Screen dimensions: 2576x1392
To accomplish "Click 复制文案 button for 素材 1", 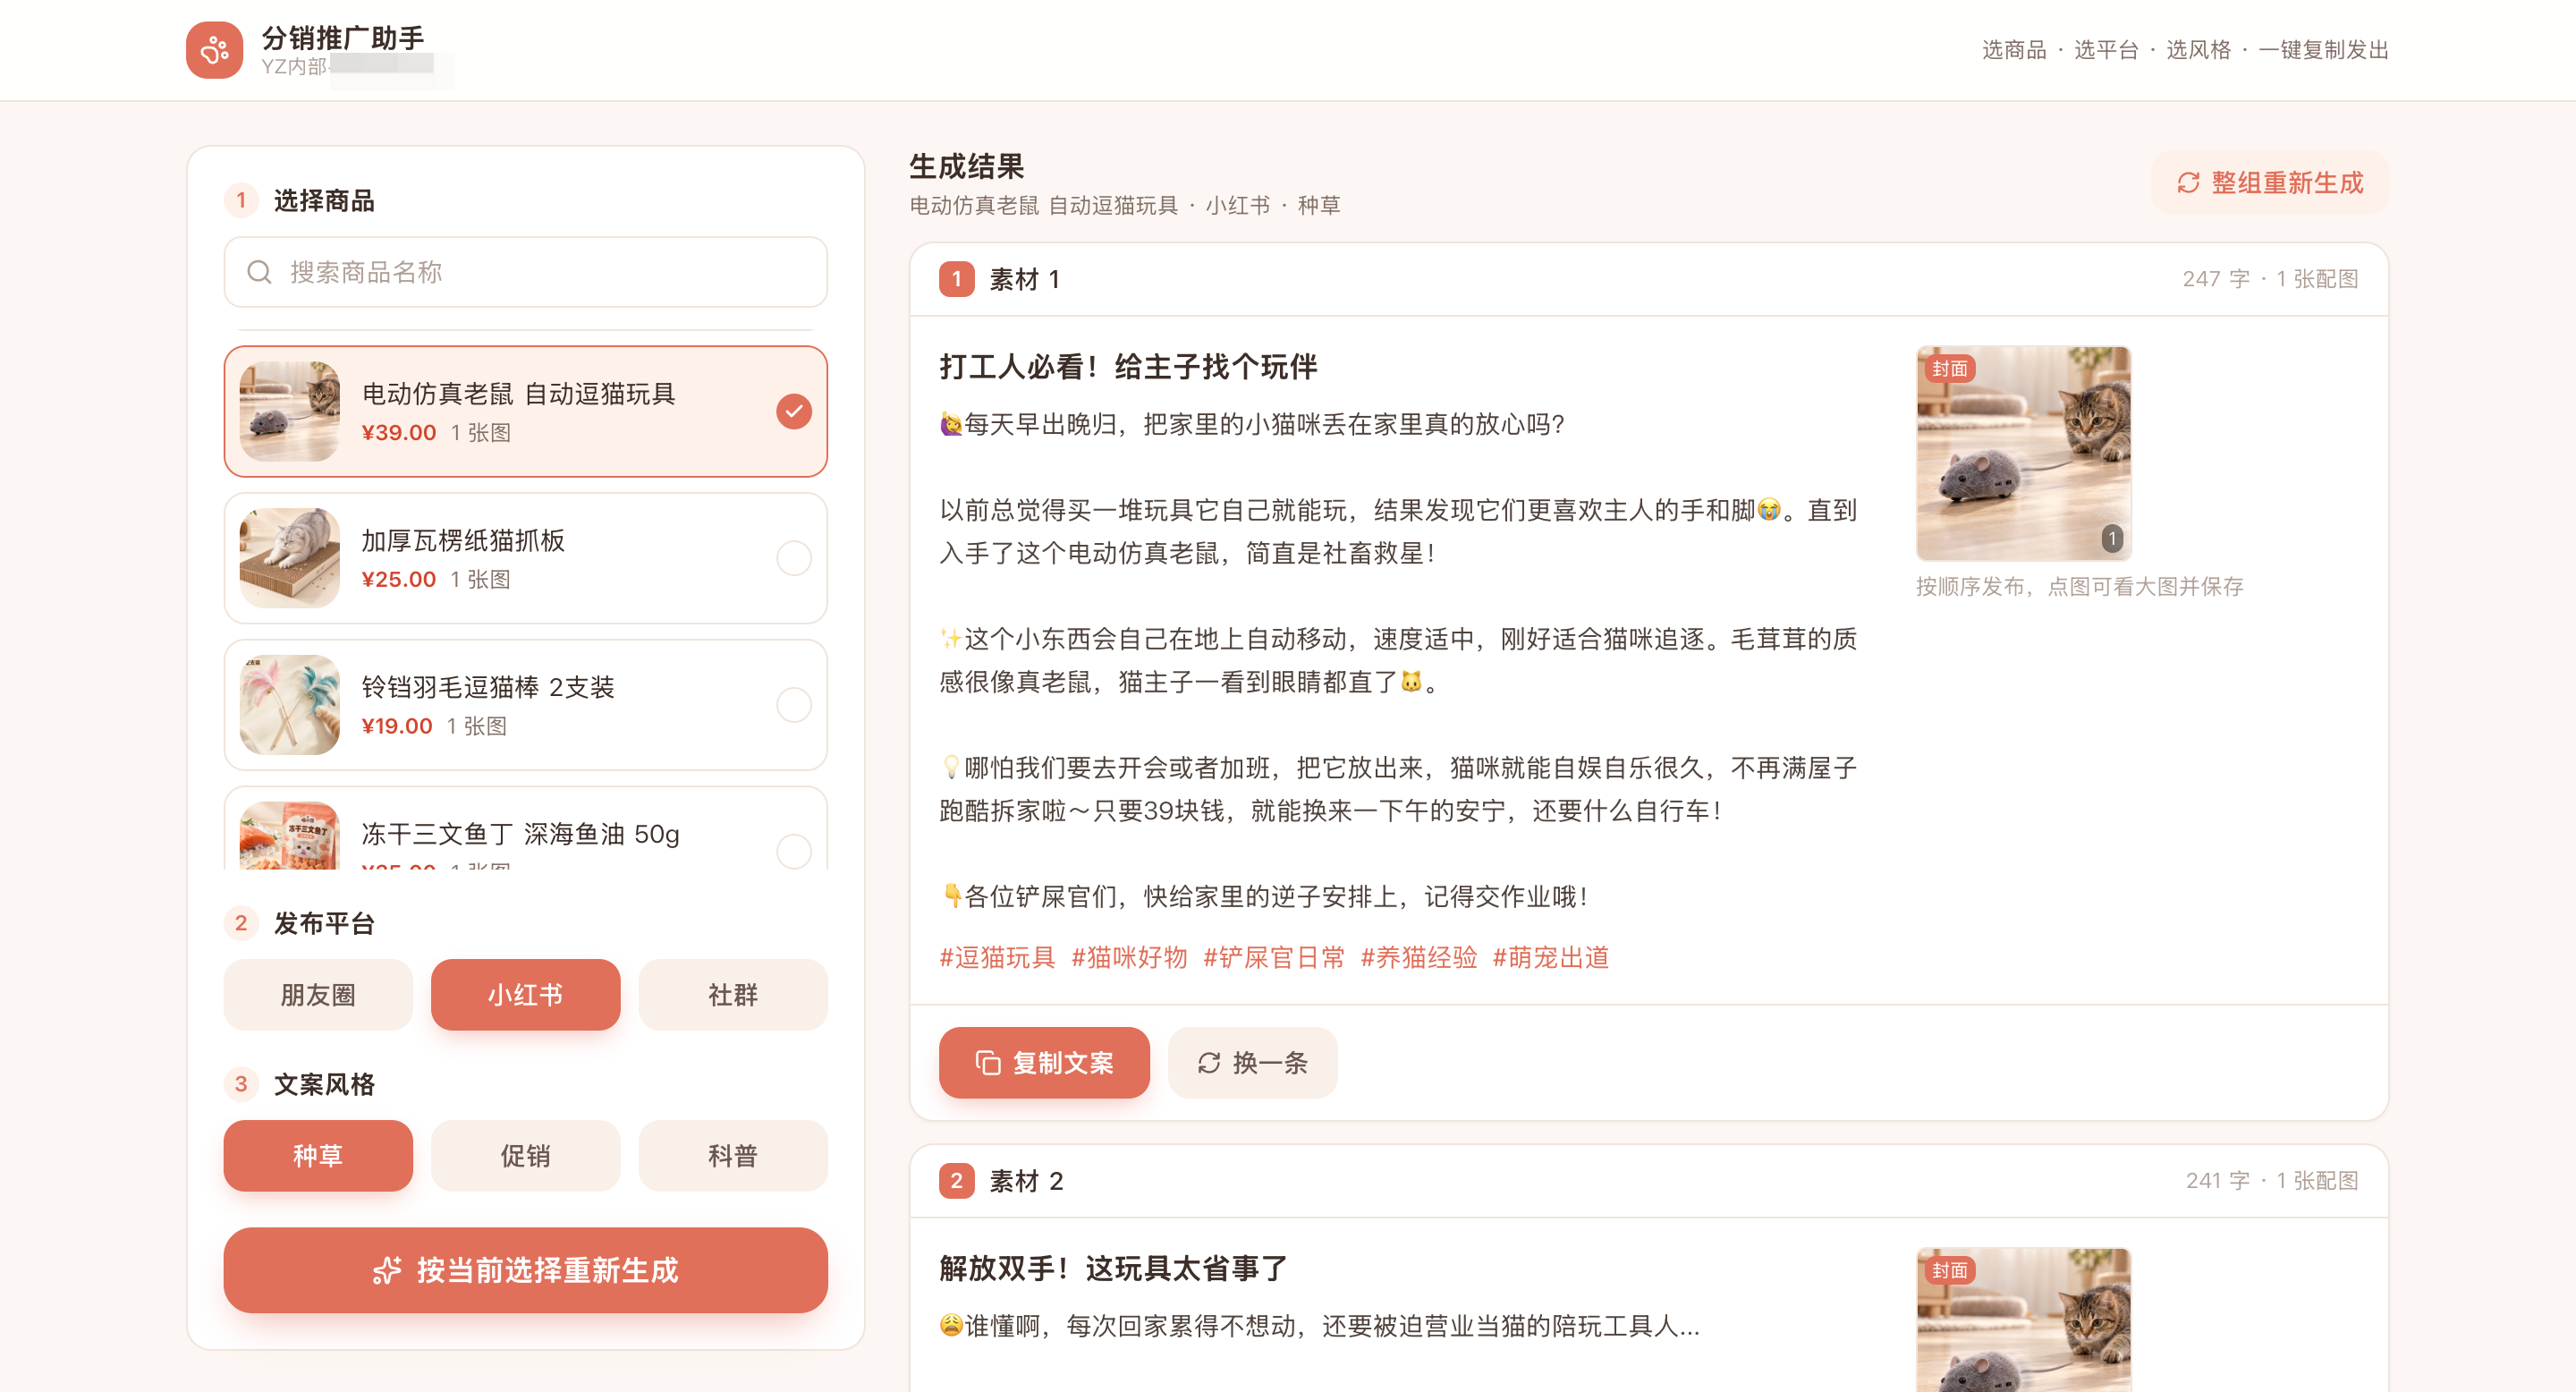I will 1044,1063.
